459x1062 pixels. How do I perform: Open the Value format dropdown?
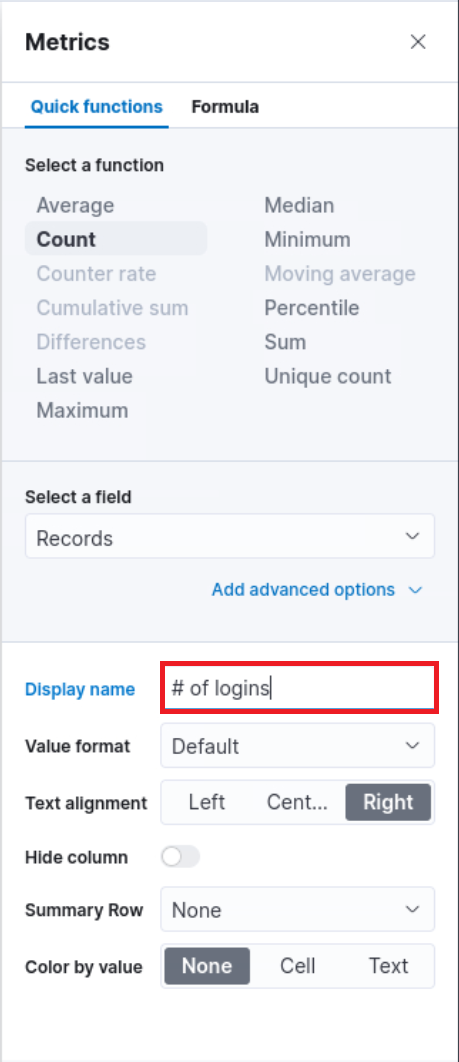coord(298,746)
